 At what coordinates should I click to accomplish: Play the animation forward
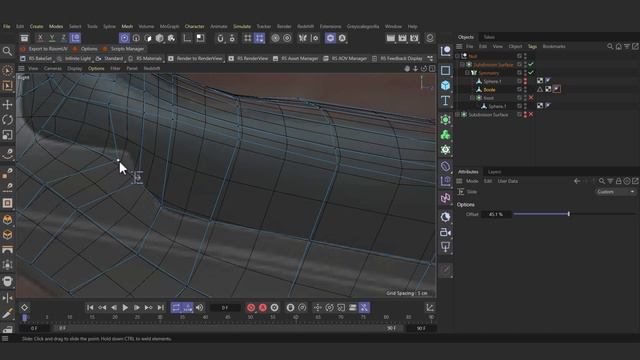pos(125,307)
